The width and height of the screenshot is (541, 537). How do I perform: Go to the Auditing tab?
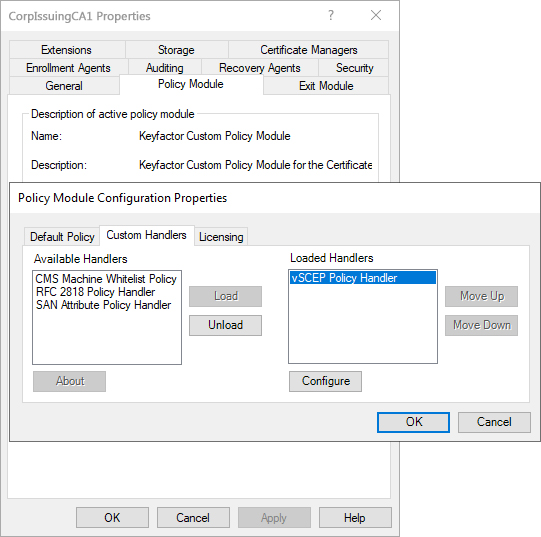pyautogui.click(x=165, y=68)
